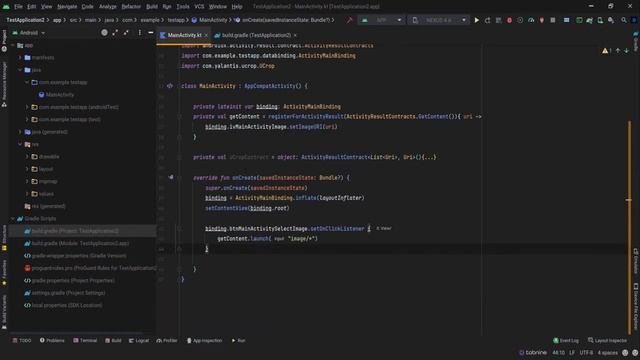The width and height of the screenshot is (640, 360).
Task: Click the Apply Changes and Restart Activity icon
Action: click(487, 20)
